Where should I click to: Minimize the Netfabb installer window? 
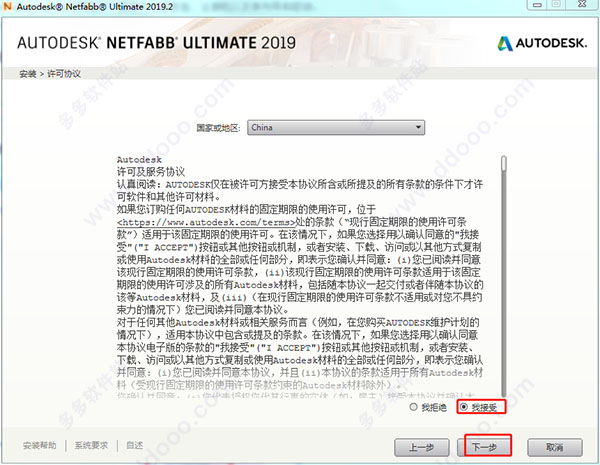pos(537,5)
